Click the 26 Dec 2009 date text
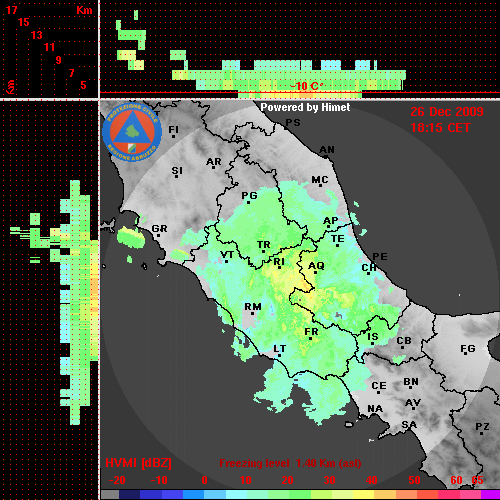500x500 pixels. click(447, 112)
